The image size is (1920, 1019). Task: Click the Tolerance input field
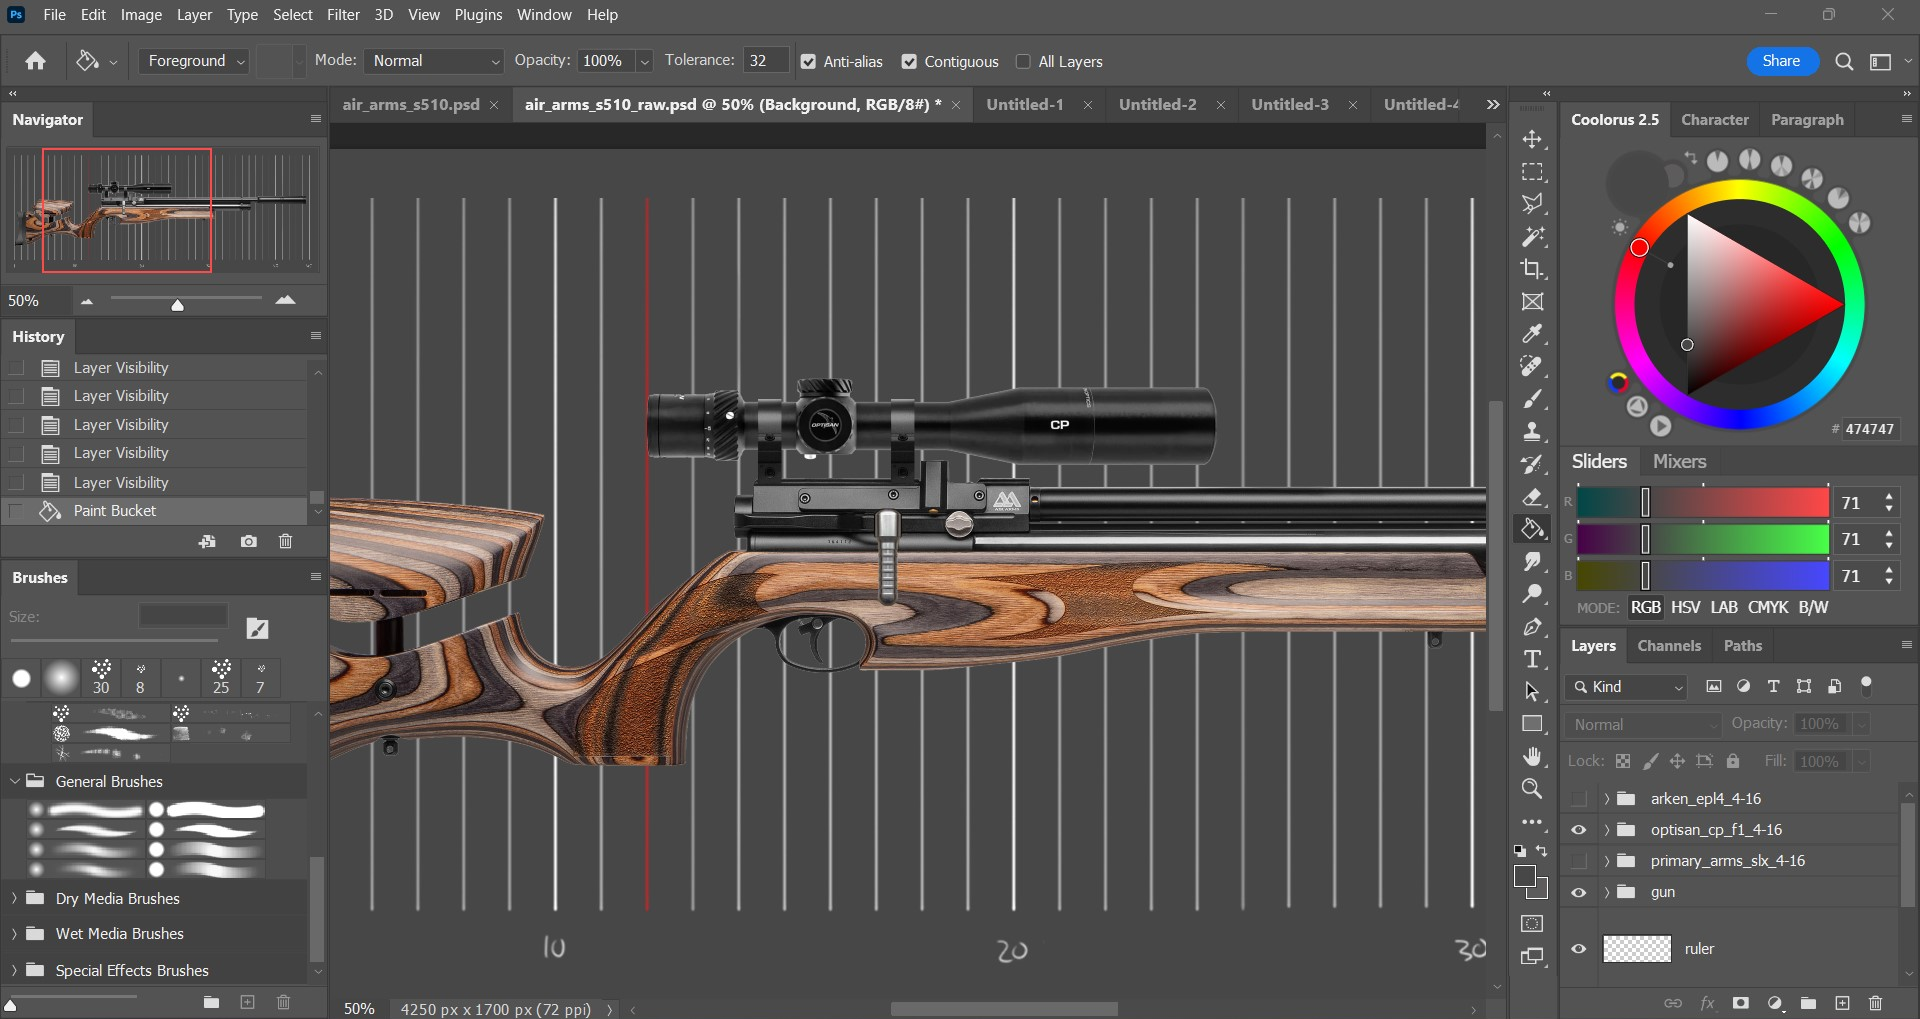pyautogui.click(x=765, y=61)
